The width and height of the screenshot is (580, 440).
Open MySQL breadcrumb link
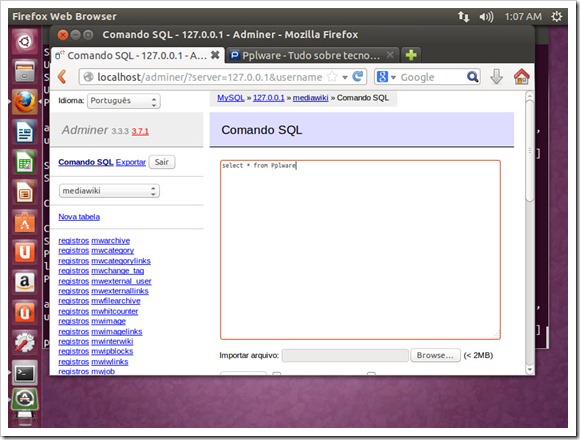[x=231, y=98]
